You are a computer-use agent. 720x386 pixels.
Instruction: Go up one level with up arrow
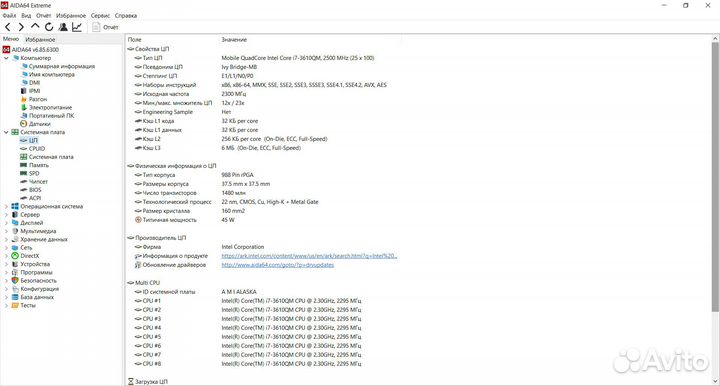click(x=35, y=27)
